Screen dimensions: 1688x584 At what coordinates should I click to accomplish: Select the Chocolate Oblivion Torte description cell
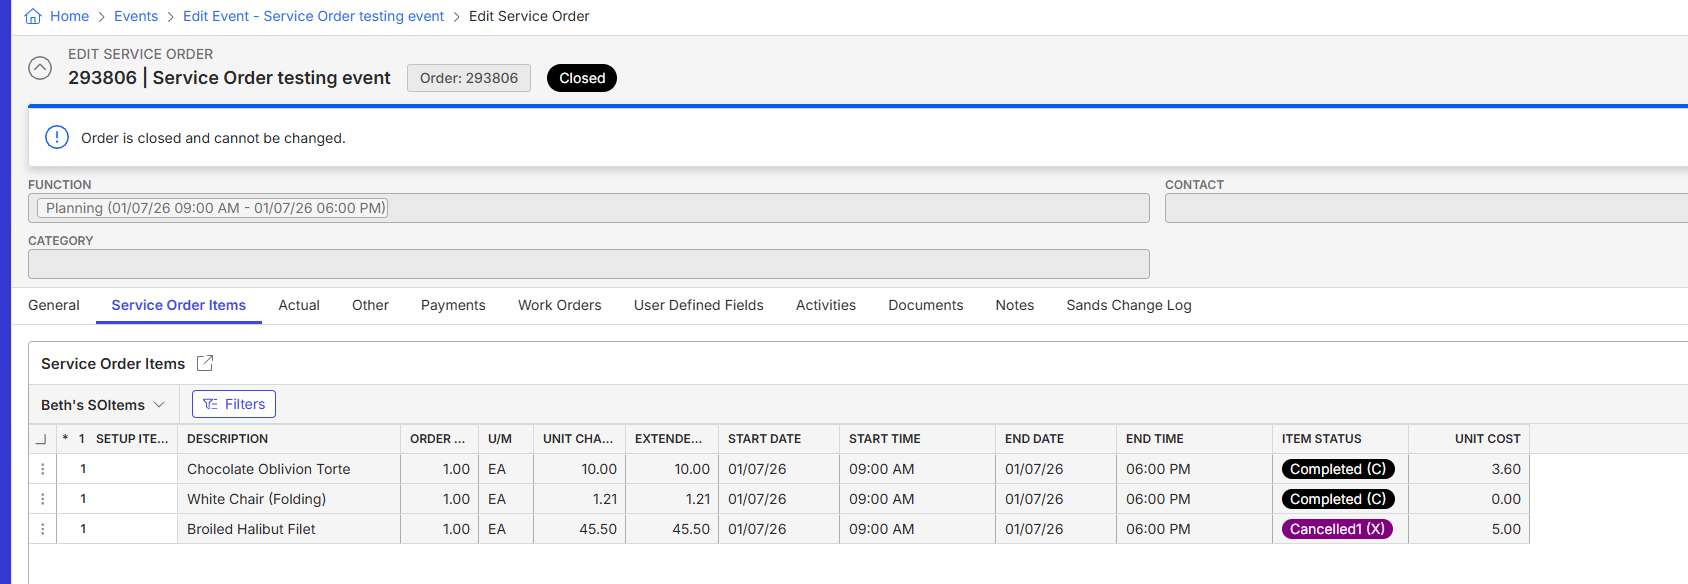click(x=289, y=469)
